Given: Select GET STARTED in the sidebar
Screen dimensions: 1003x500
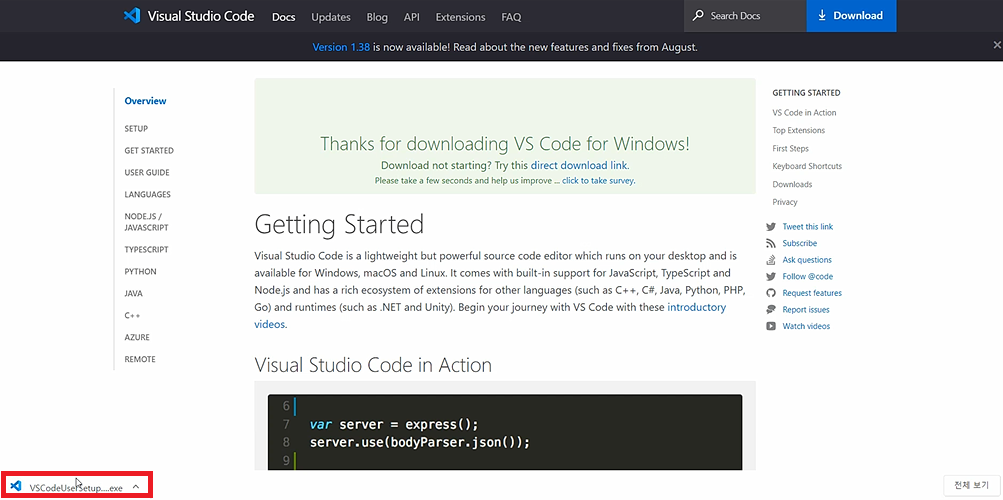Looking at the screenshot, I should (149, 151).
